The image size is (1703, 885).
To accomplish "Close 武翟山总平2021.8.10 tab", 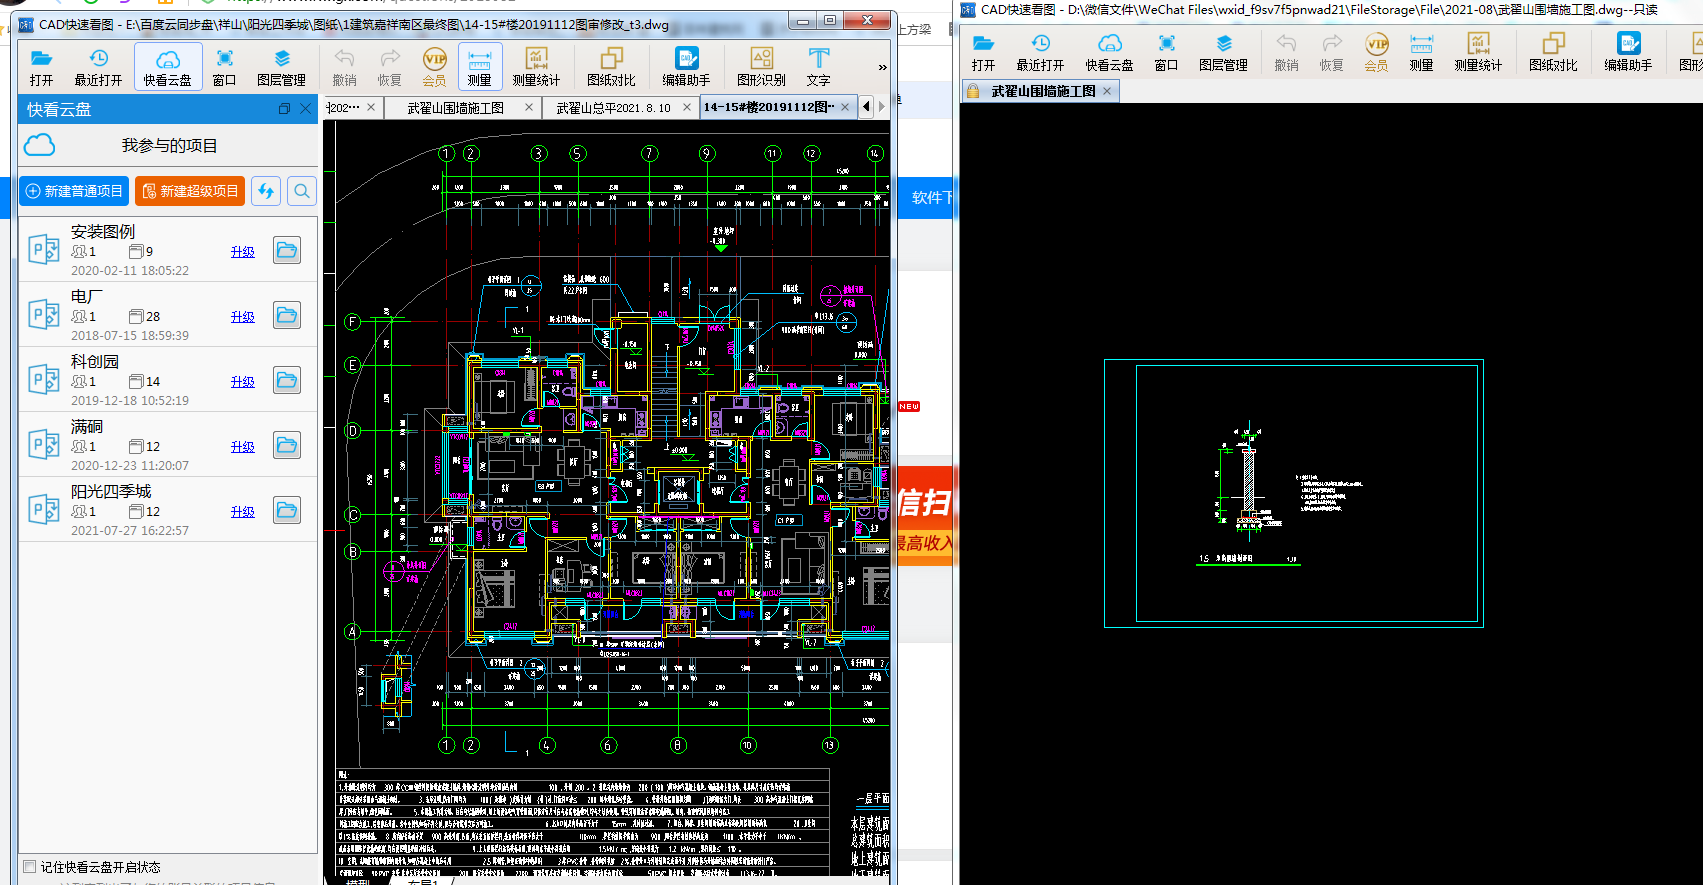I will [686, 108].
